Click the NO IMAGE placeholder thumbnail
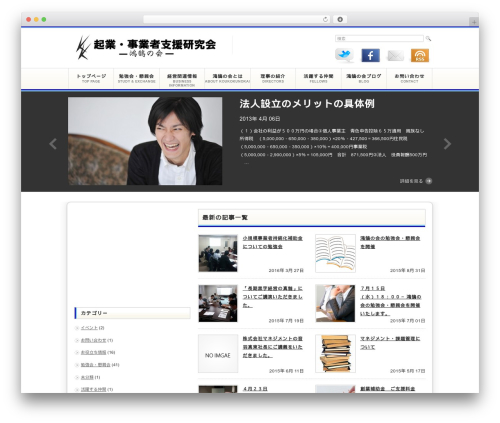The image size is (500, 423). pos(218,354)
